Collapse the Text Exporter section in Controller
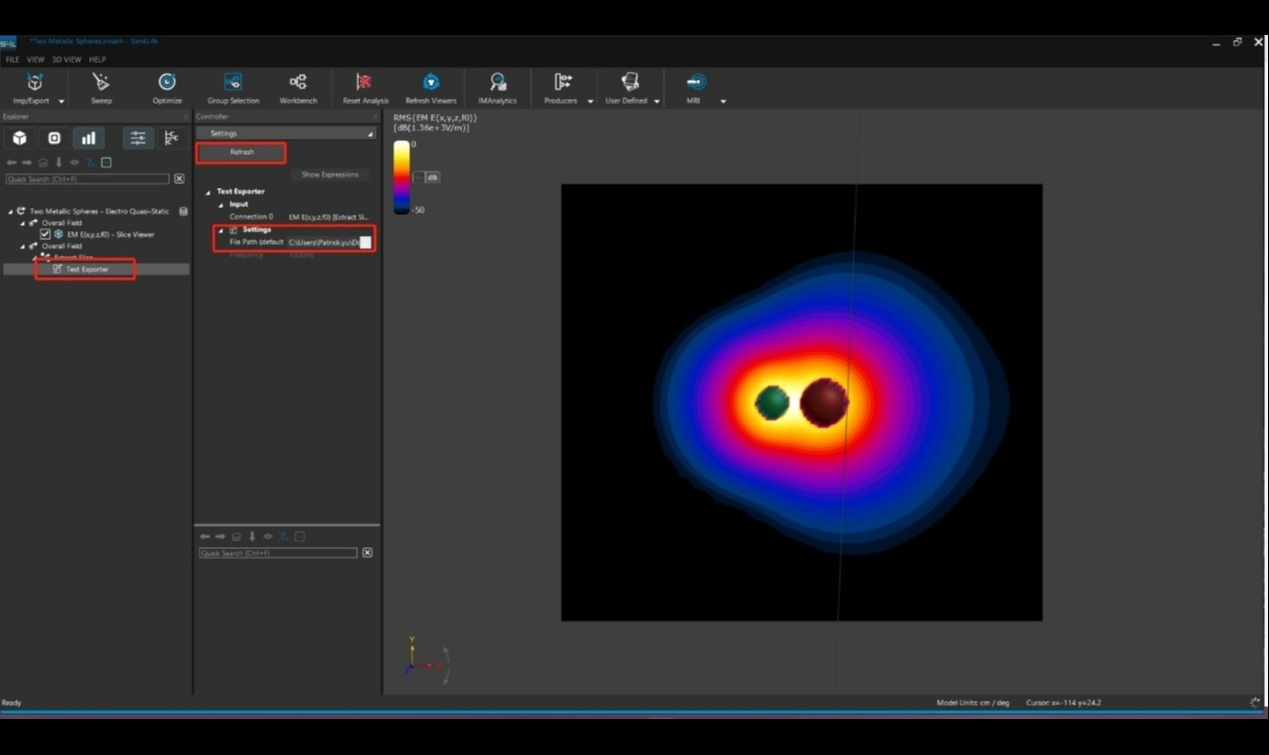 209,191
